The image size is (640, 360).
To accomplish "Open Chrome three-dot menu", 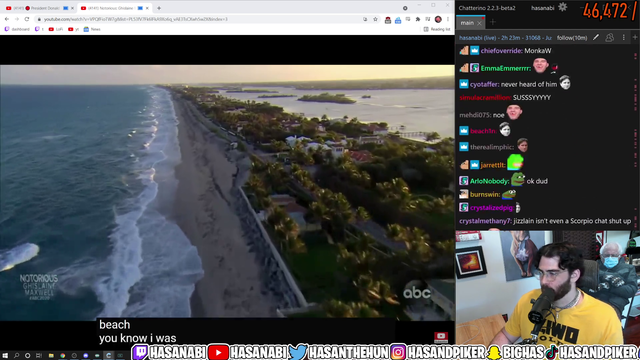I will pos(448,19).
